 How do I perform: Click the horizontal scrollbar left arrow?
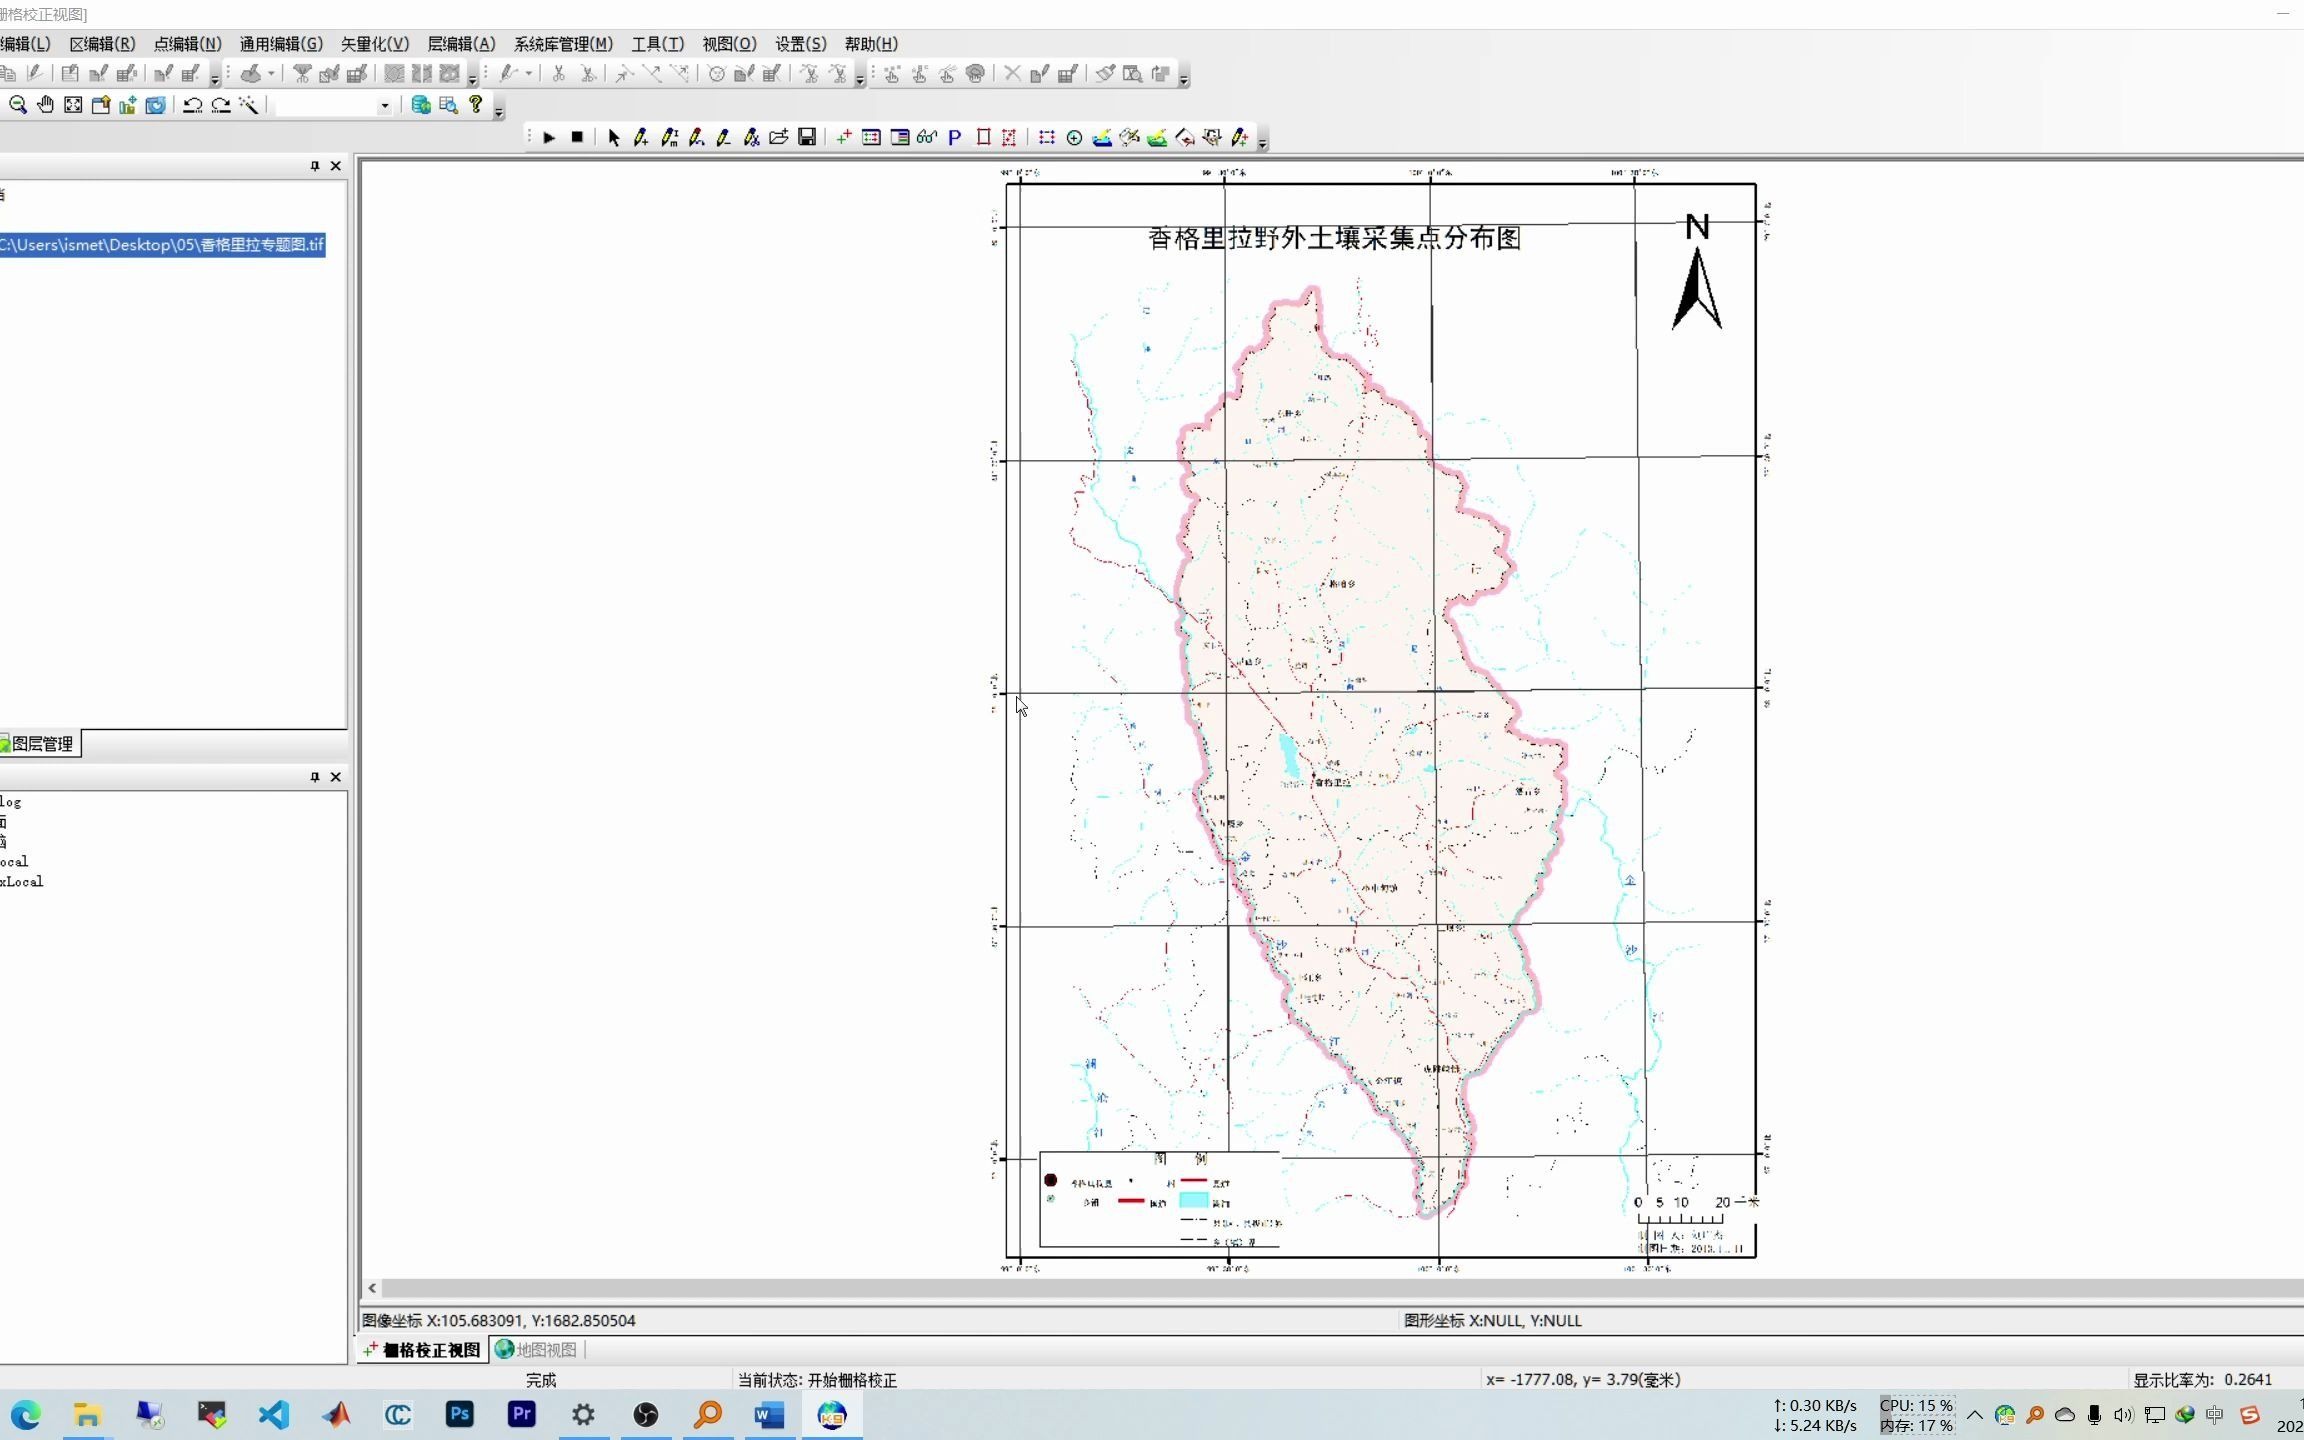372,1288
